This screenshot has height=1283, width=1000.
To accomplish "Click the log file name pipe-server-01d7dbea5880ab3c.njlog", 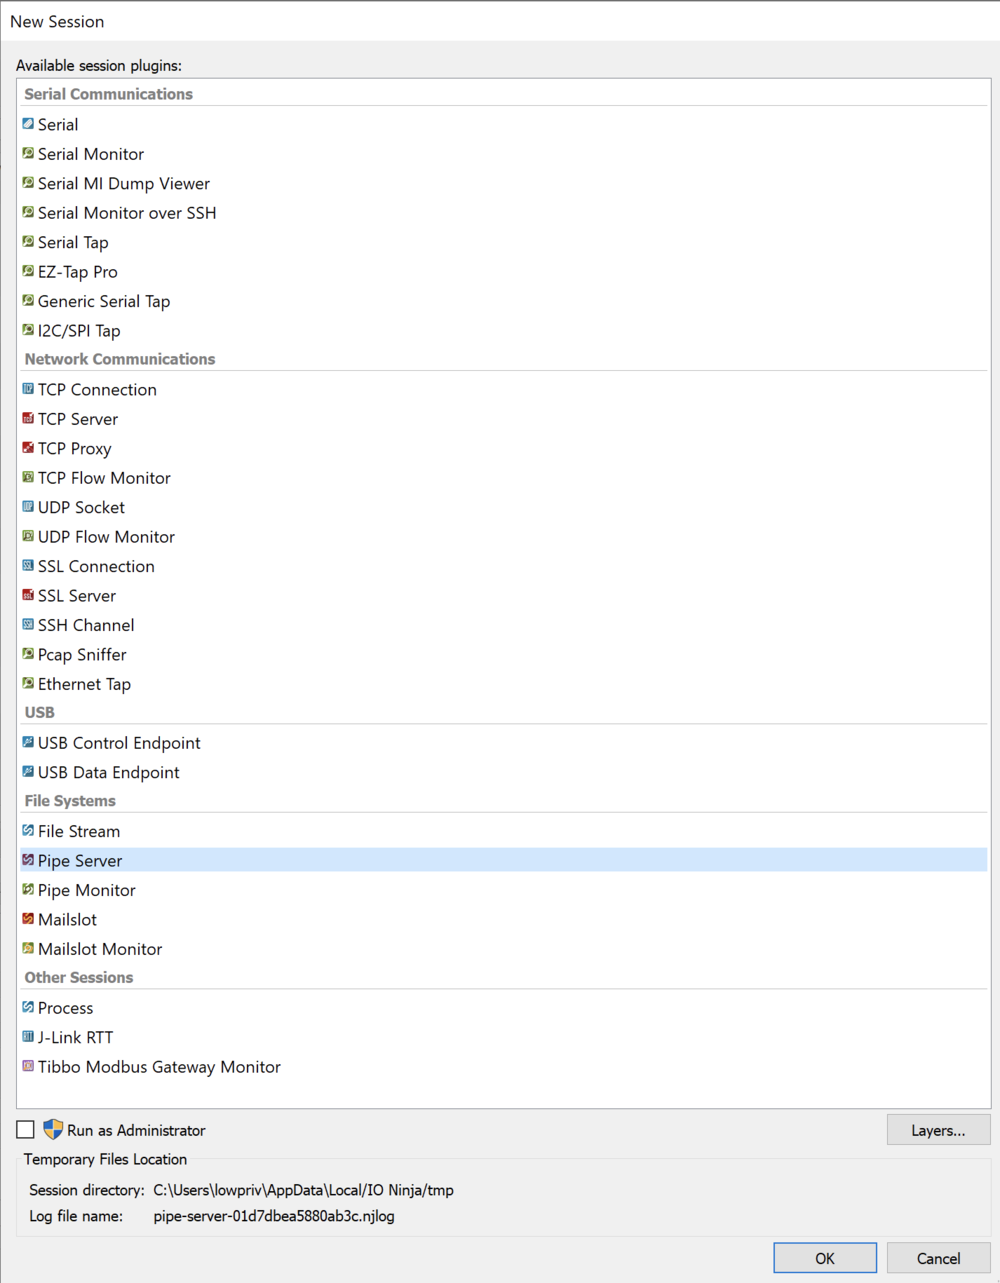I will [x=274, y=1216].
